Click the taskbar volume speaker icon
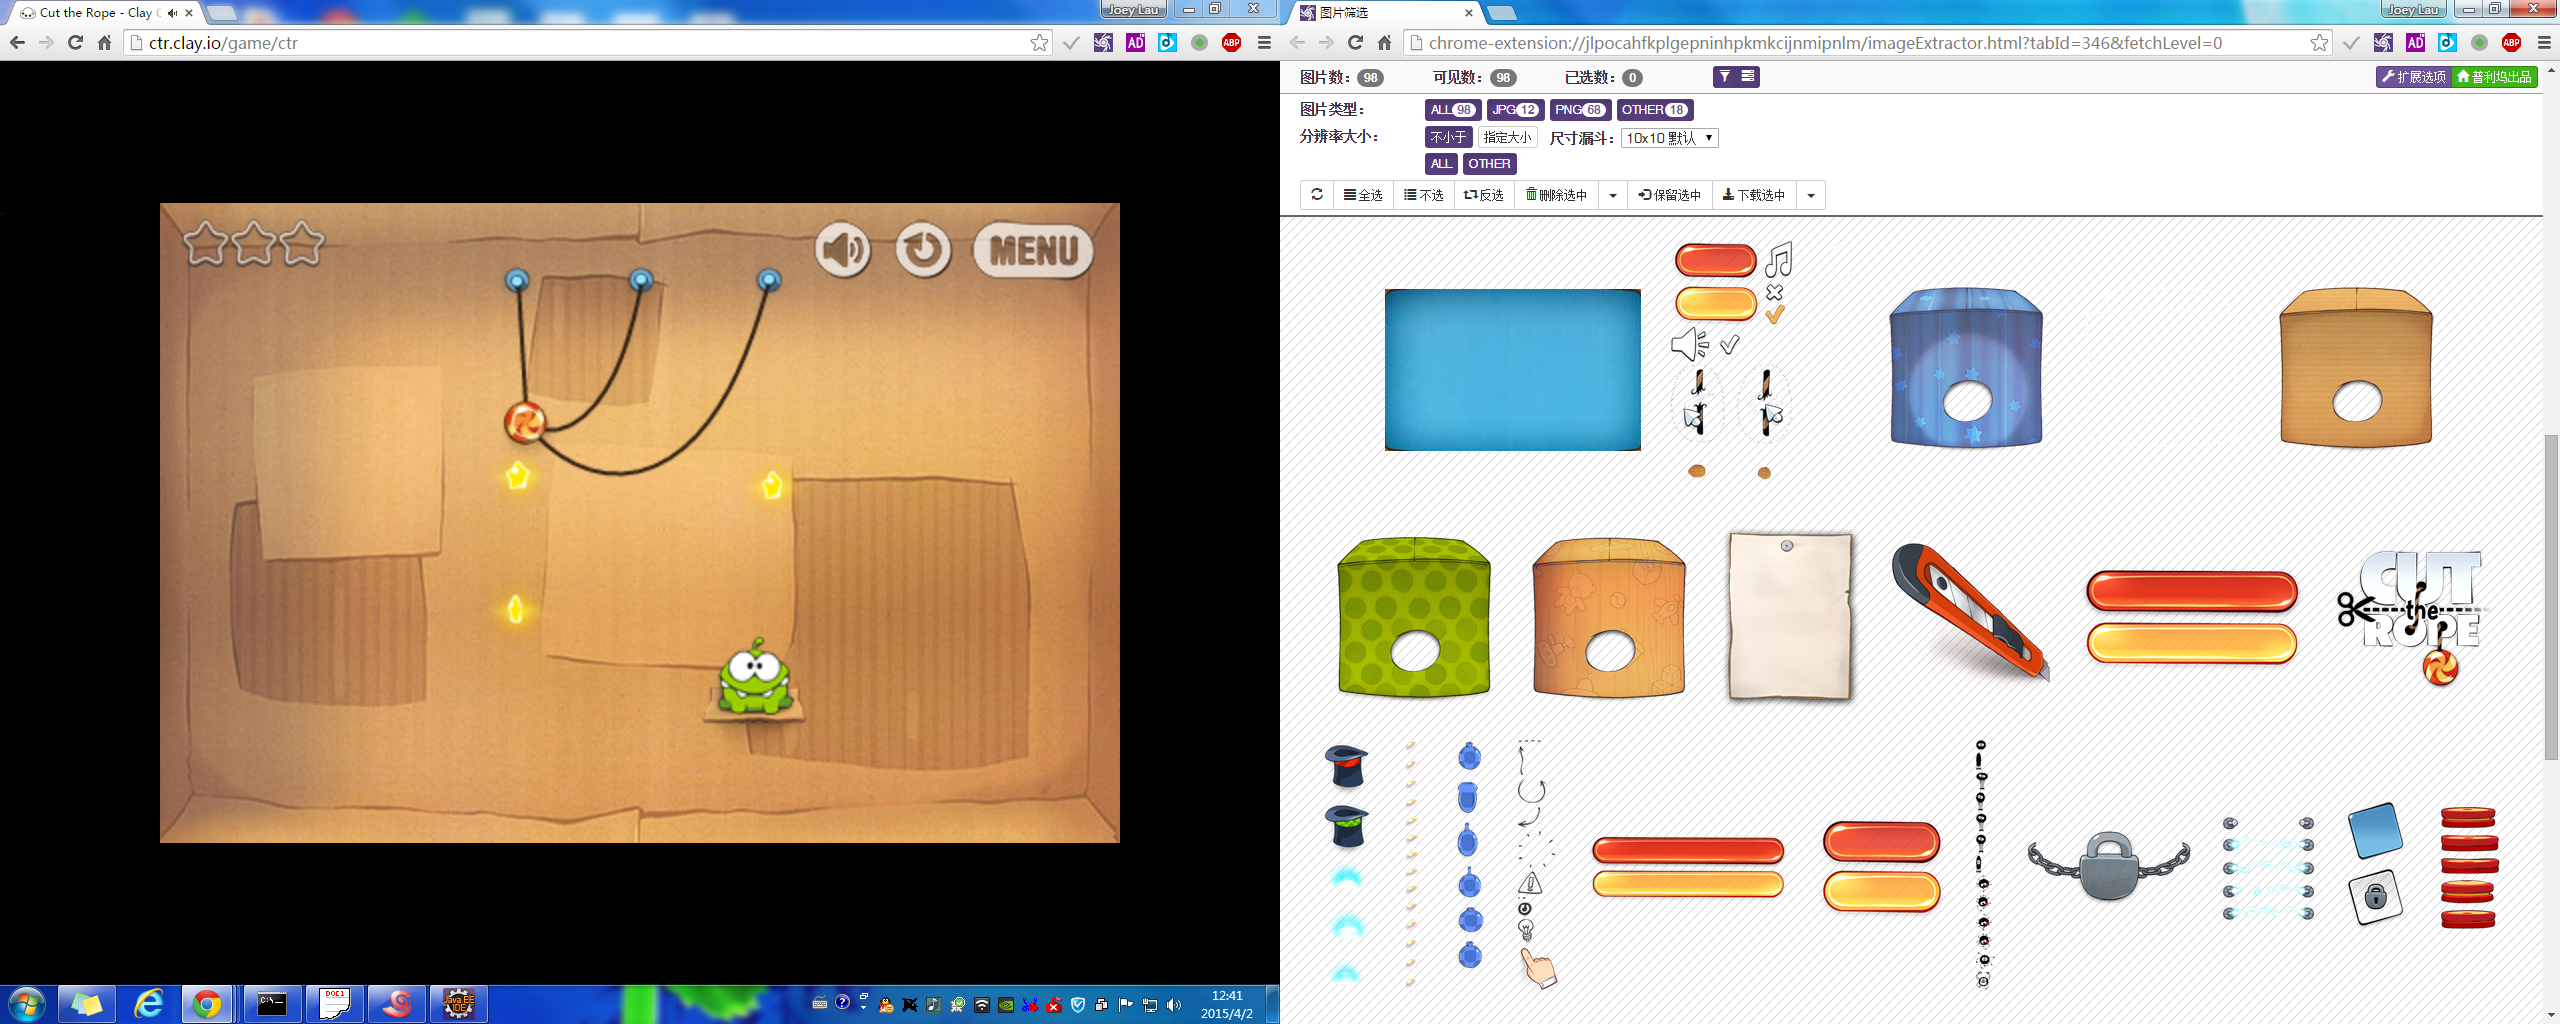The width and height of the screenshot is (2560, 1024). (1174, 1005)
